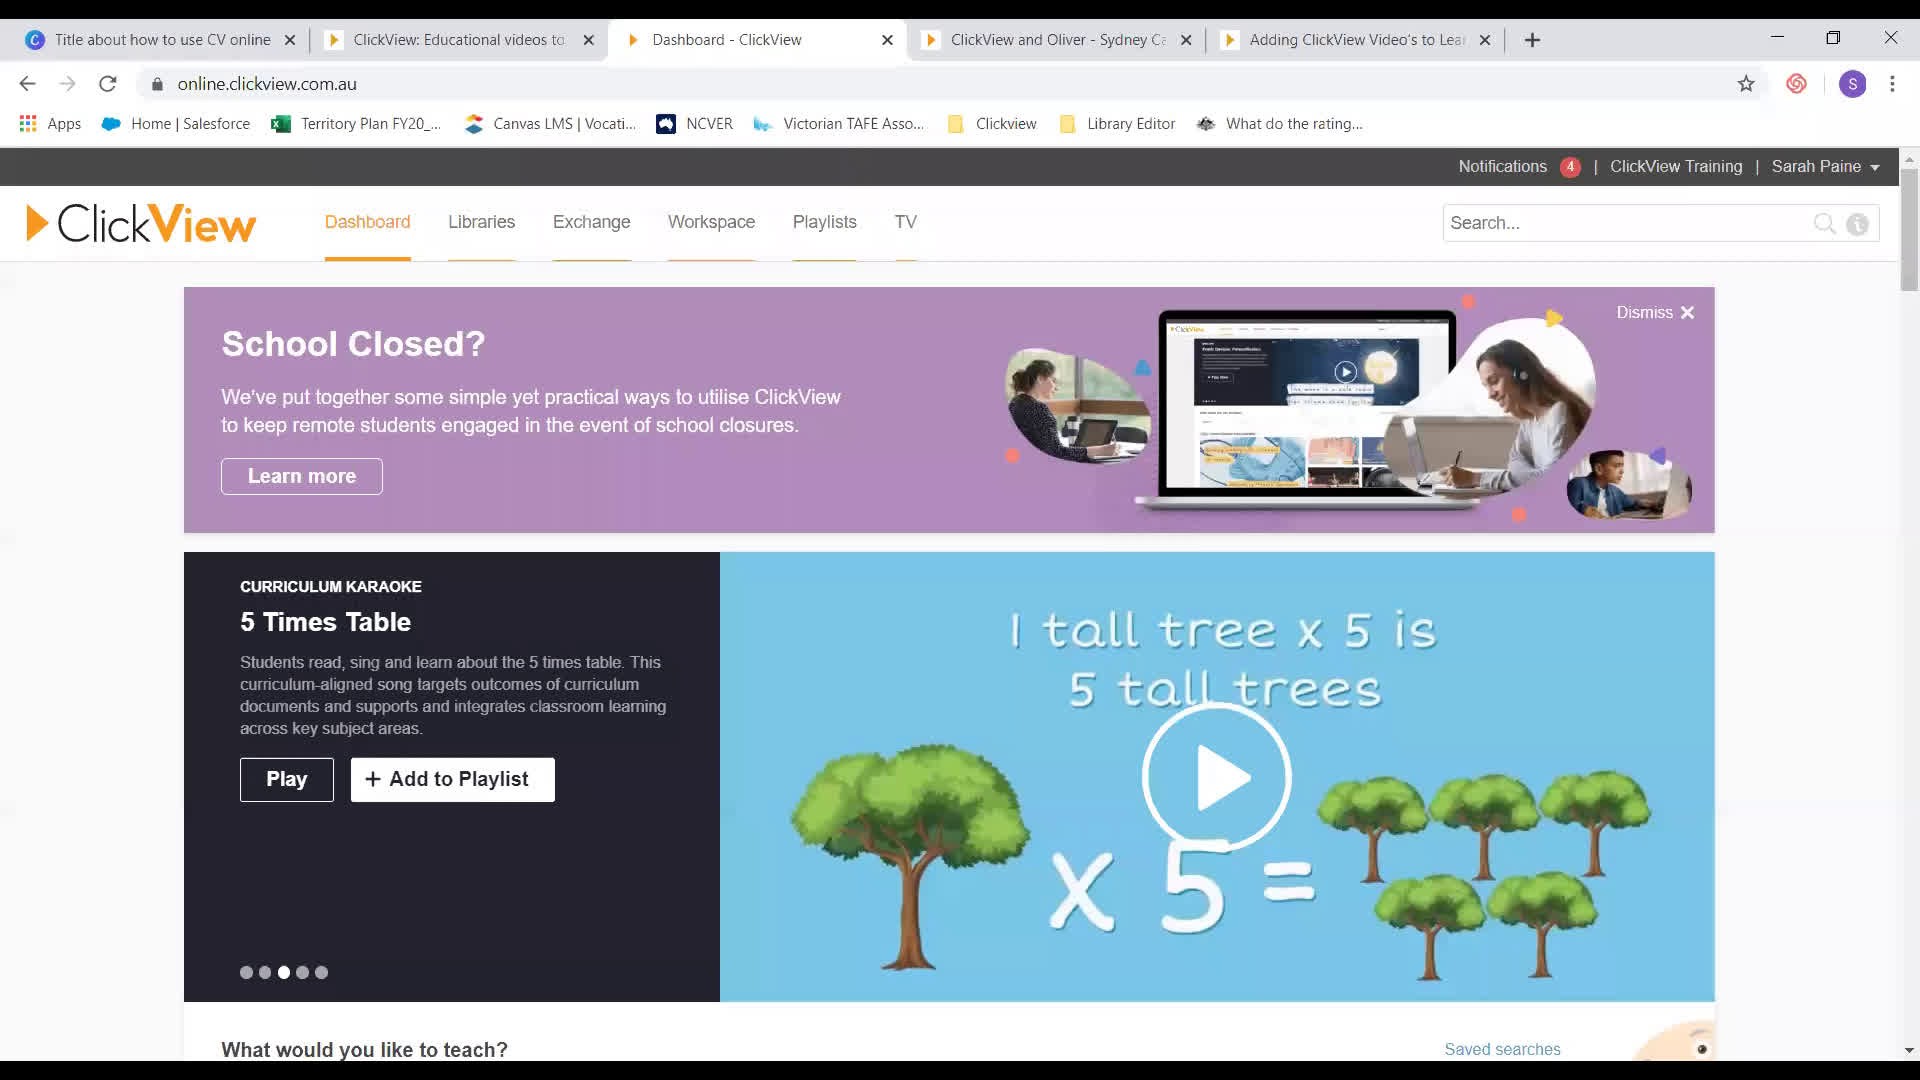Dismiss the School Closed banner
Image resolution: width=1920 pixels, height=1080 pixels.
[x=1655, y=313]
